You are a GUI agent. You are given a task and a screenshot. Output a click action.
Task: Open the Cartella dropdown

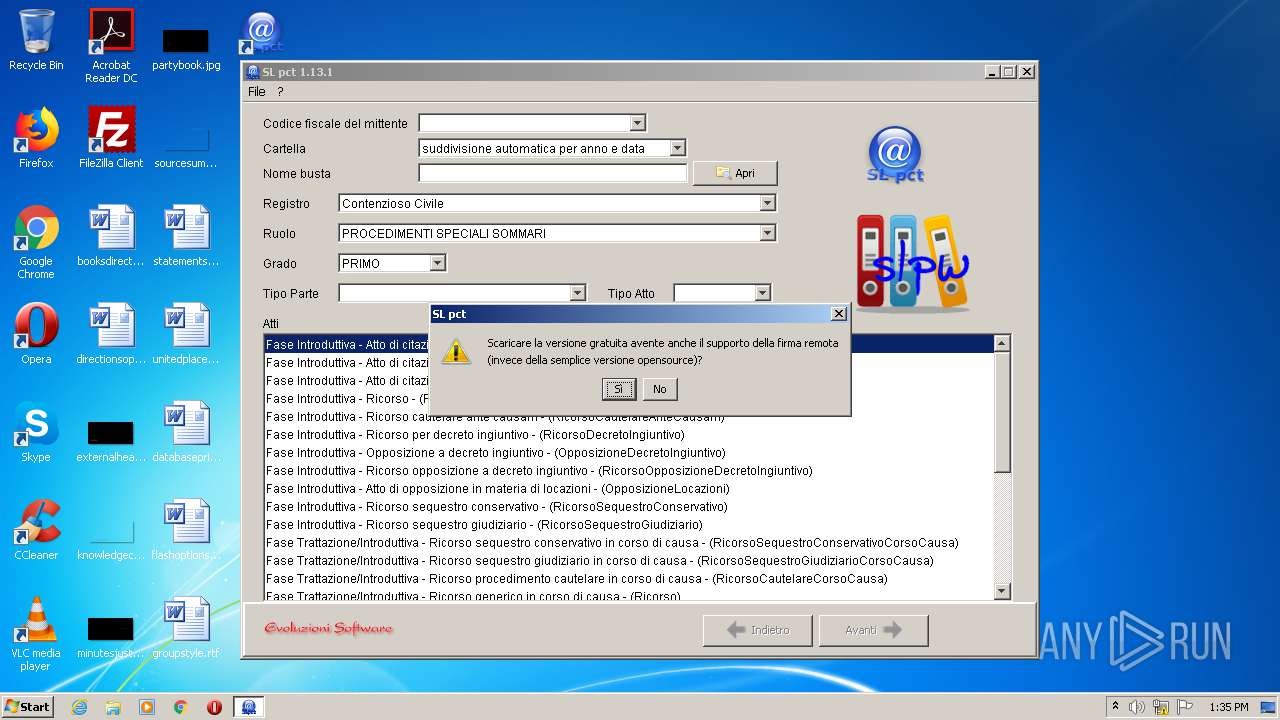(x=677, y=148)
